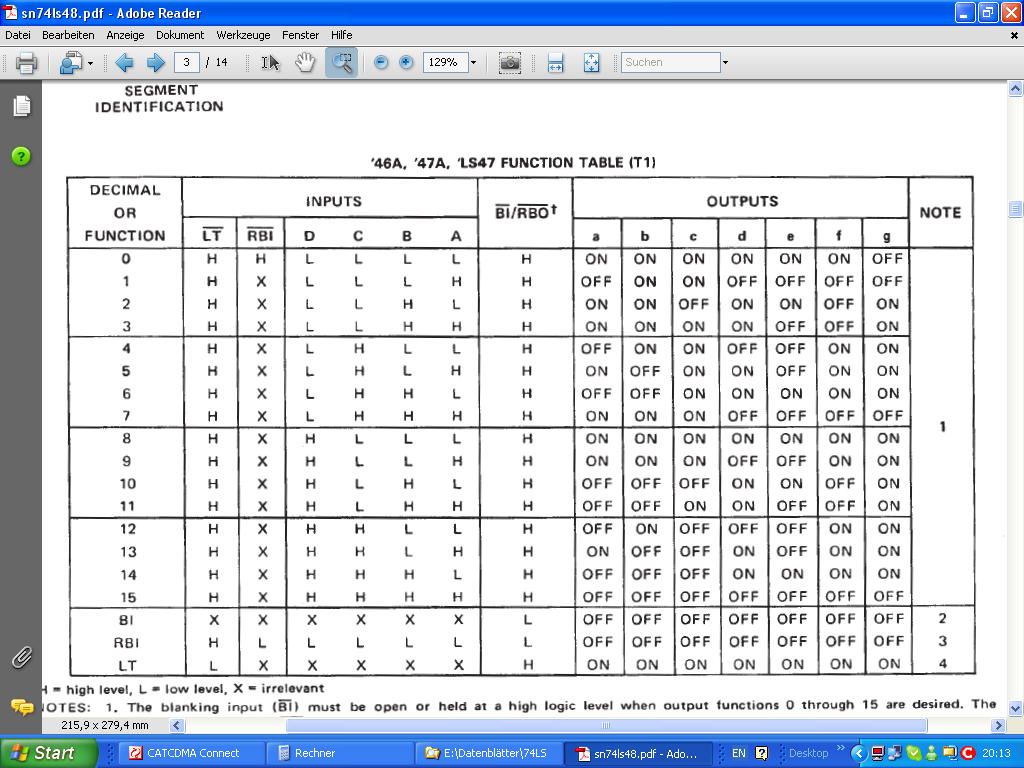This screenshot has height=768, width=1024.
Task: Click the green shield tray icon
Action: click(x=914, y=754)
